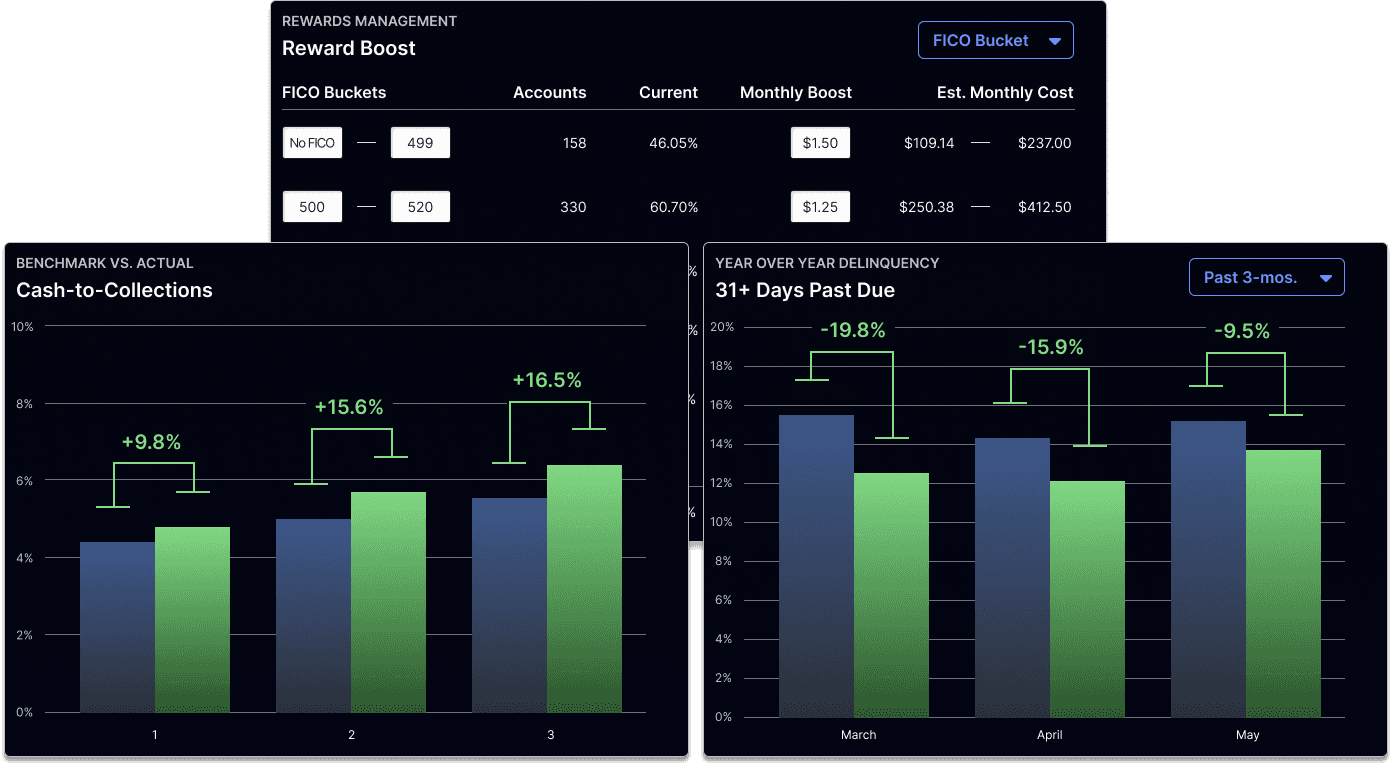This screenshot has width=1392, height=765.
Task: Click the May axis label
Action: coord(1247,735)
